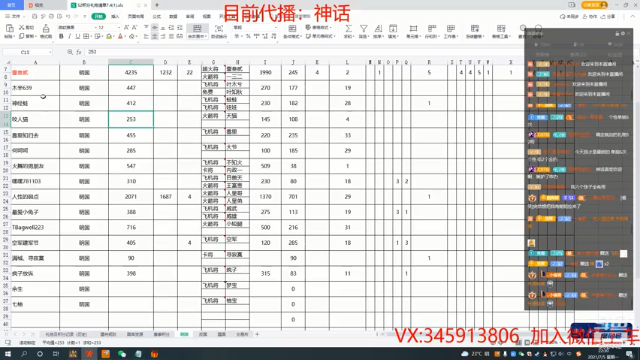Viewport: 640px width, 360px height.
Task: Open WPS from the red taskbar icon
Action: pos(89,353)
